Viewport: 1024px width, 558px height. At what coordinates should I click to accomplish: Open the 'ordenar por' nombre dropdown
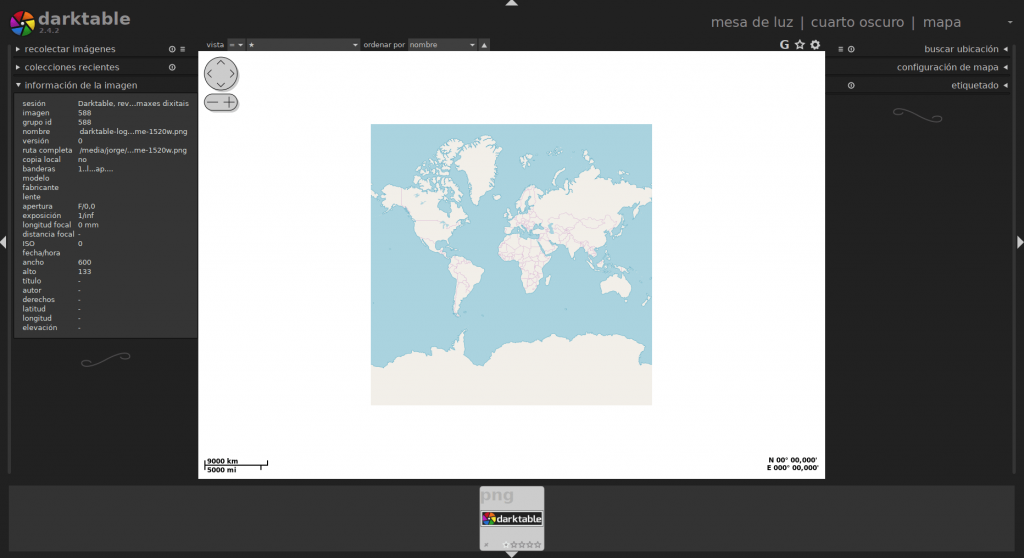(442, 45)
